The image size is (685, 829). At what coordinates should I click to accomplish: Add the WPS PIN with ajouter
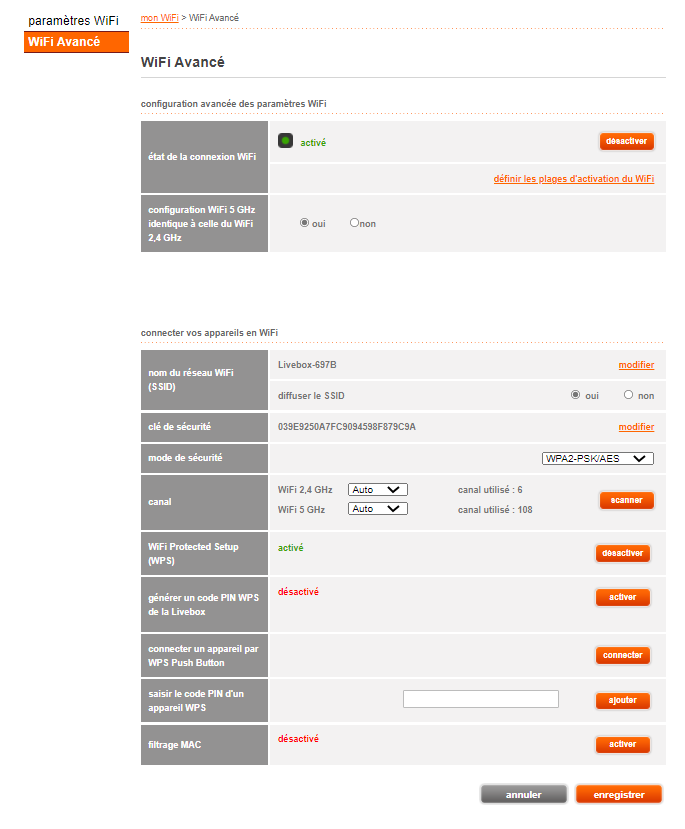(622, 701)
